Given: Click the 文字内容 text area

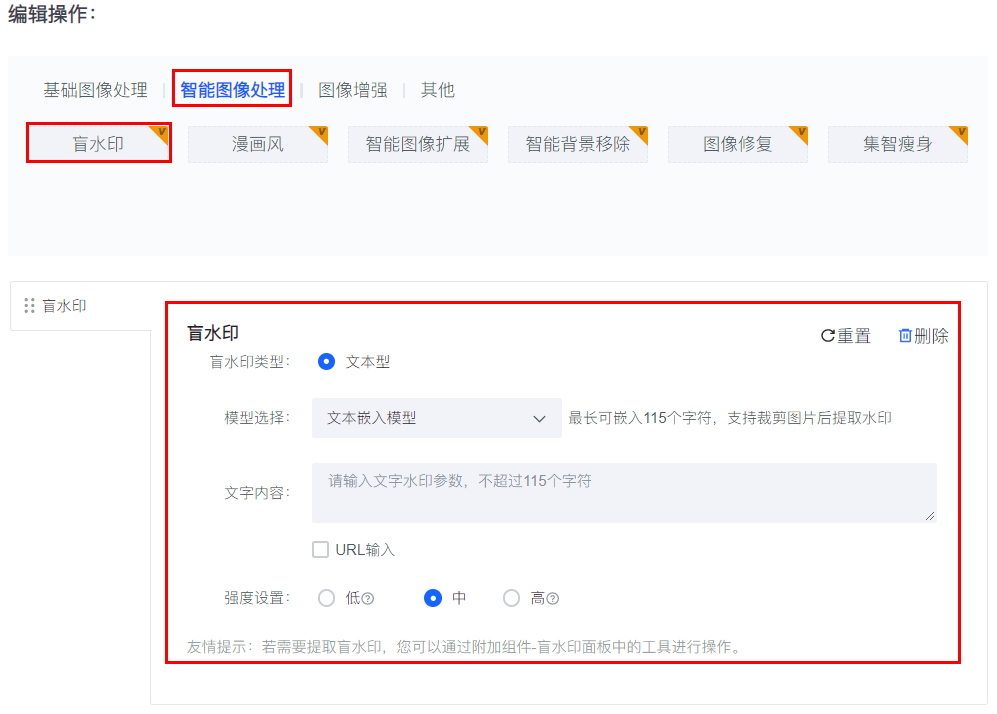Looking at the screenshot, I should [624, 493].
